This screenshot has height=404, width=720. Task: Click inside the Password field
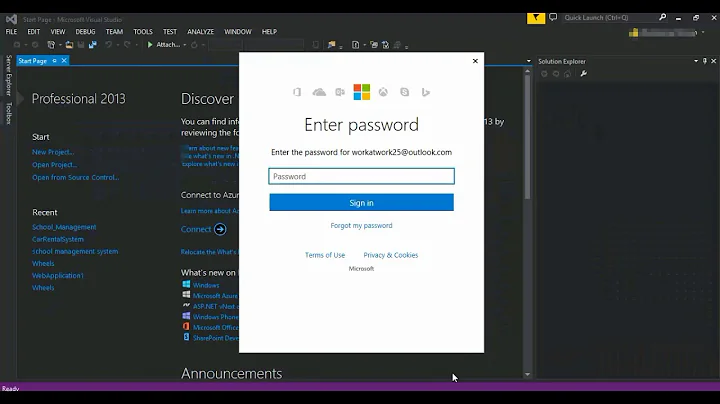point(361,176)
